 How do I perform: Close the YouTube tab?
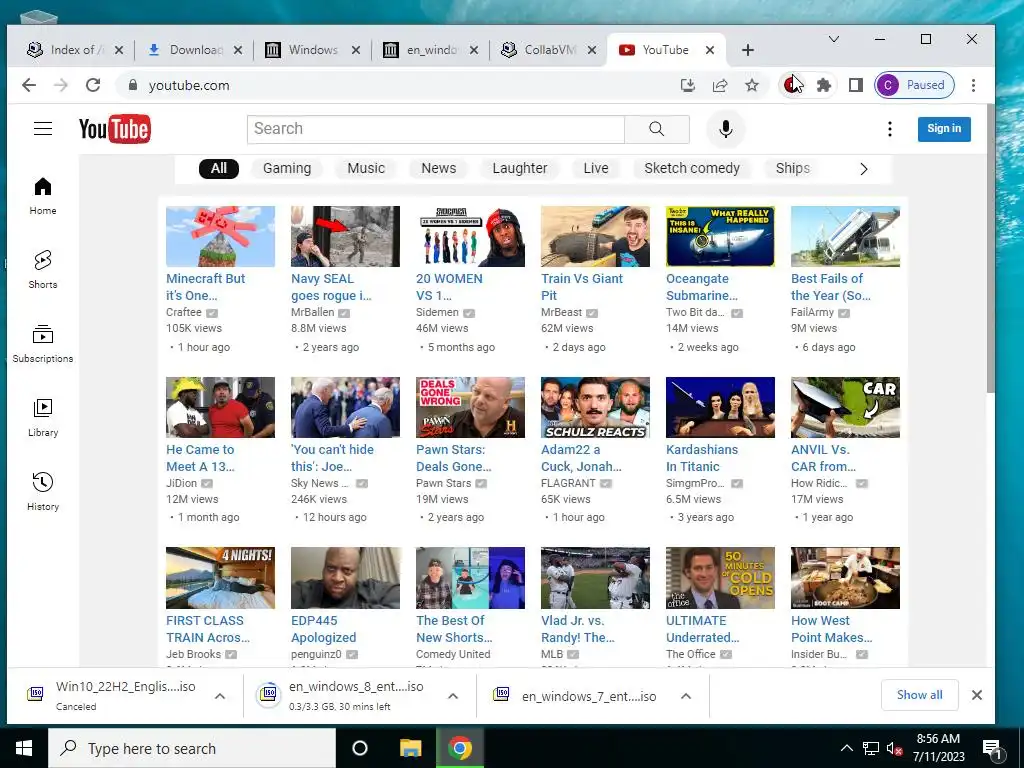pyautogui.click(x=710, y=50)
